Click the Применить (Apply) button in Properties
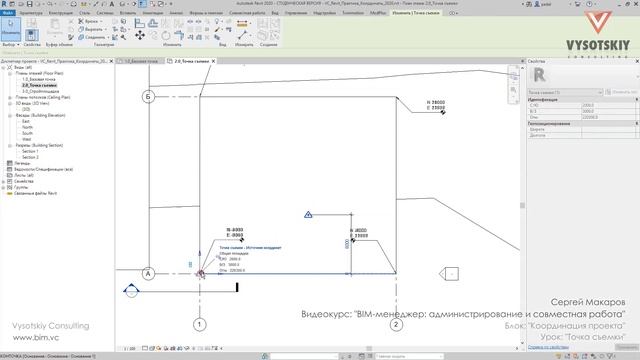This screenshot has width=640, height=360. pos(627,347)
